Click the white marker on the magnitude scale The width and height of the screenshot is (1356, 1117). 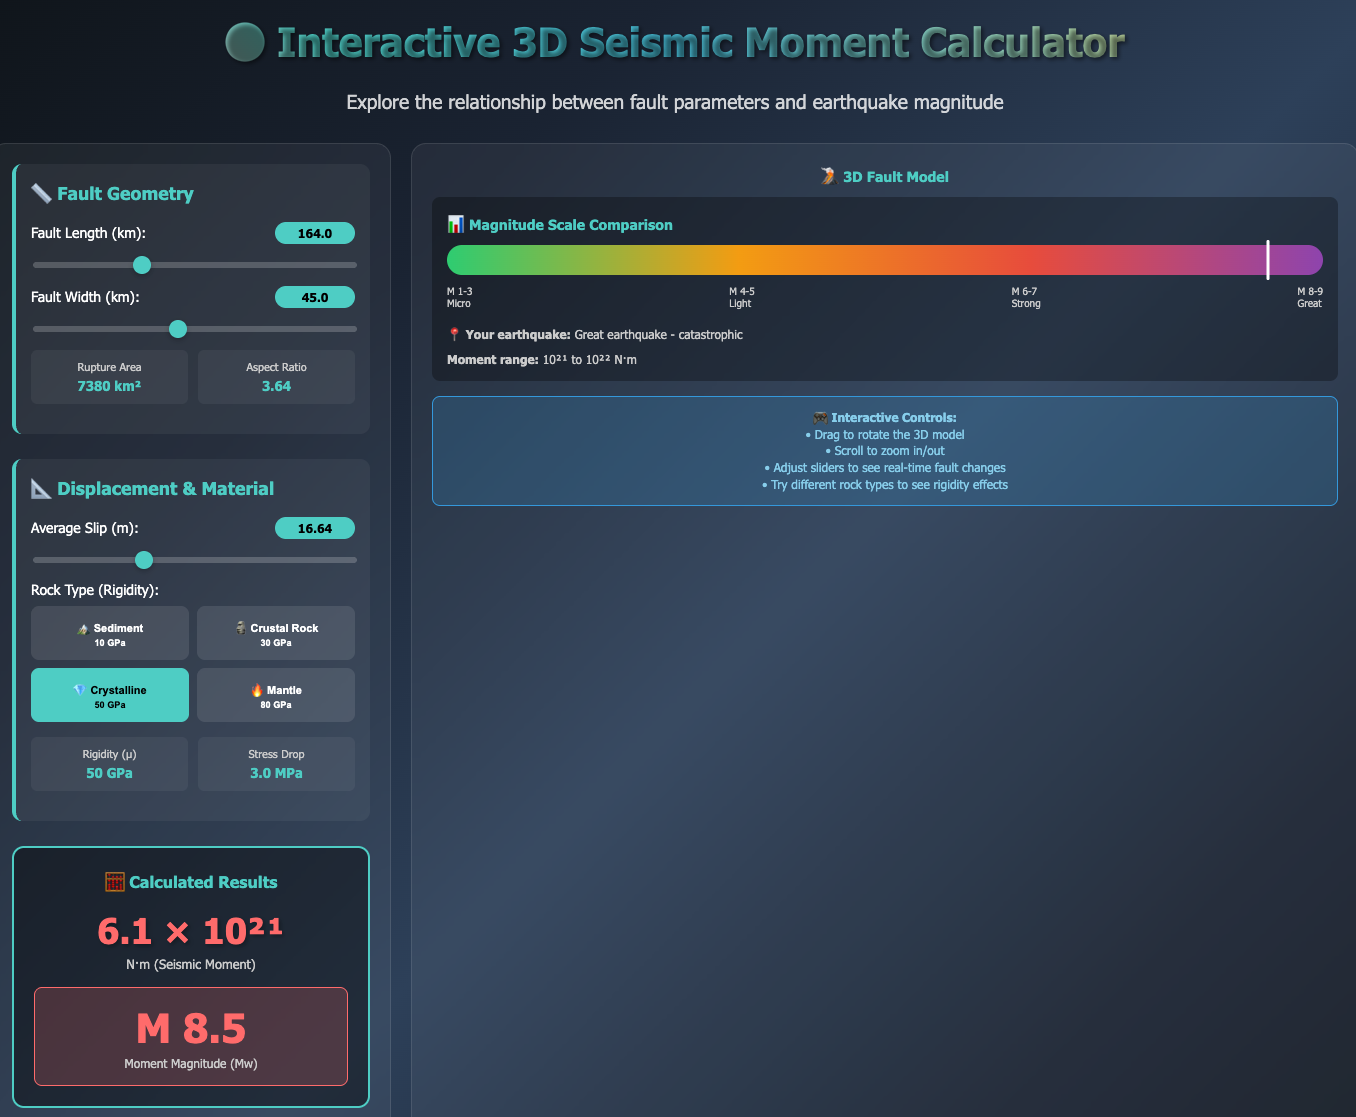[1267, 260]
